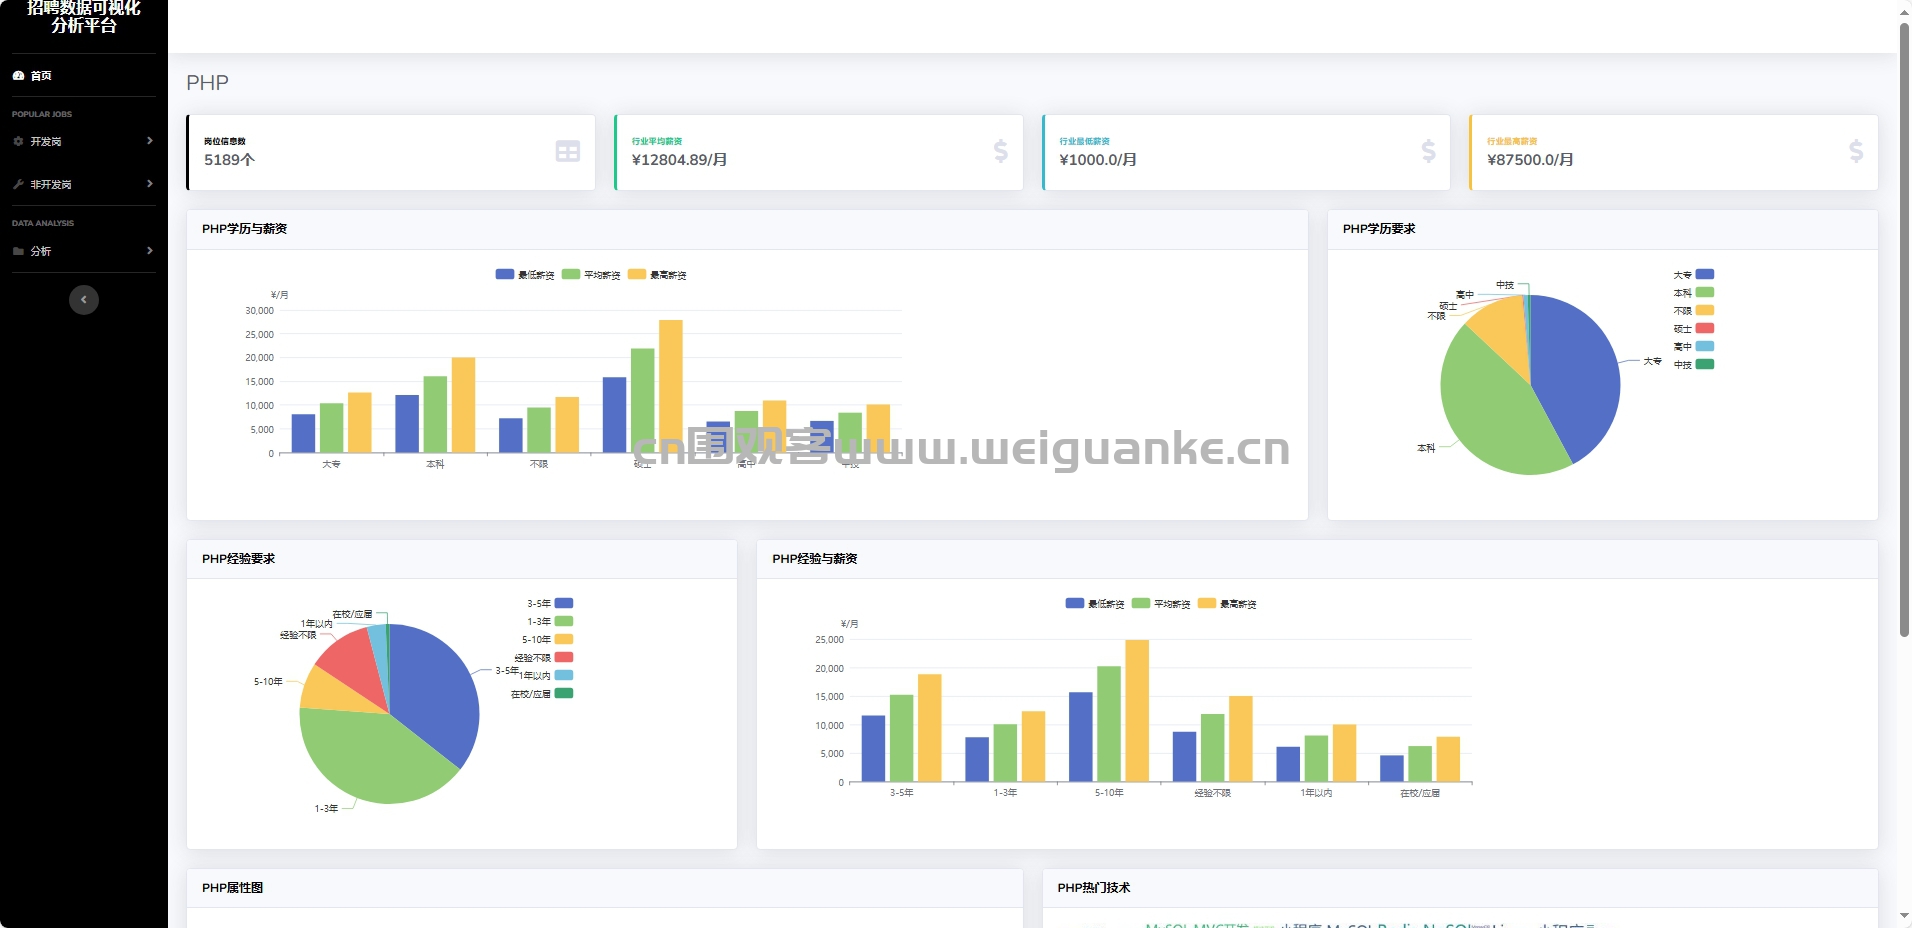Toggle 不限 legend in PHP学历要求 pie

[x=1694, y=310]
